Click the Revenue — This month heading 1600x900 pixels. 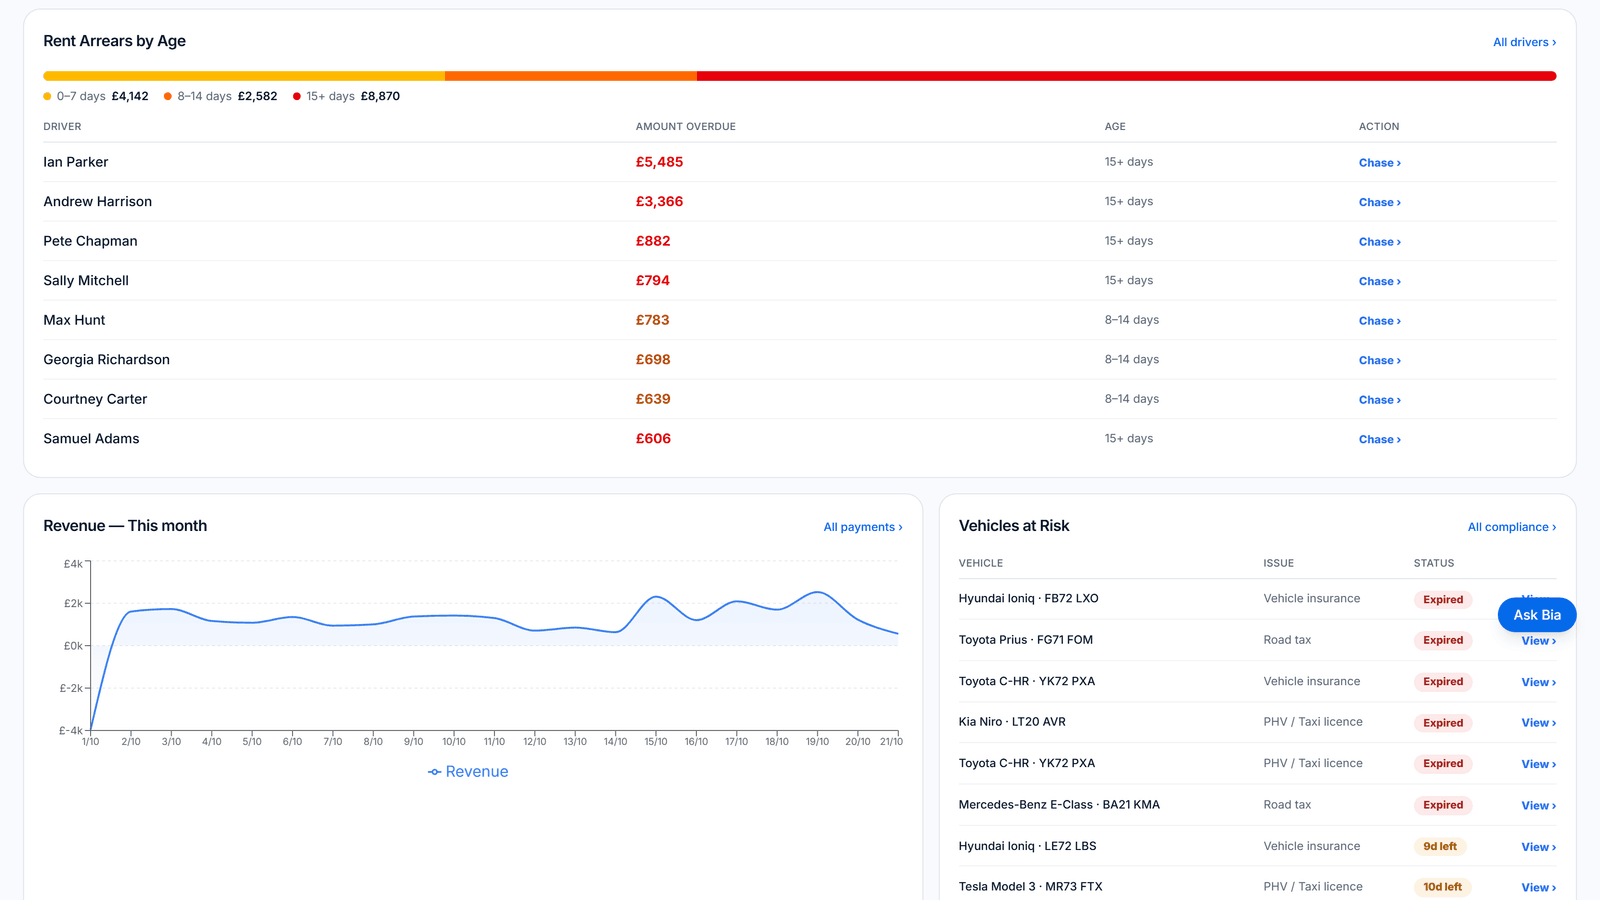pos(125,526)
